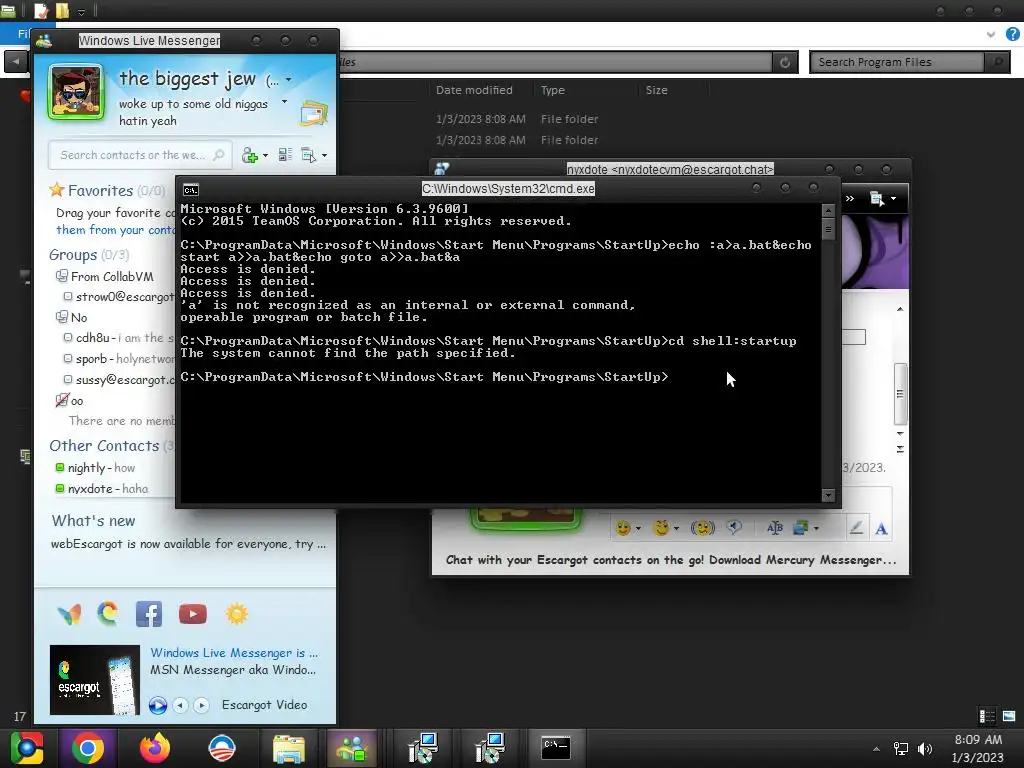
Task: Click 'Windows Live Messenger is ...' link
Action: [x=234, y=652]
